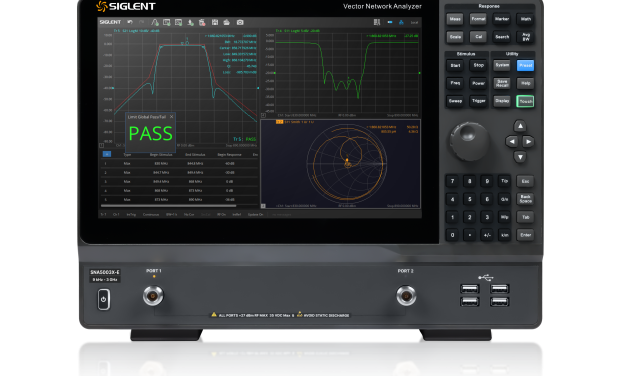The image size is (627, 376).
Task: Push the System utility key
Action: tap(502, 65)
